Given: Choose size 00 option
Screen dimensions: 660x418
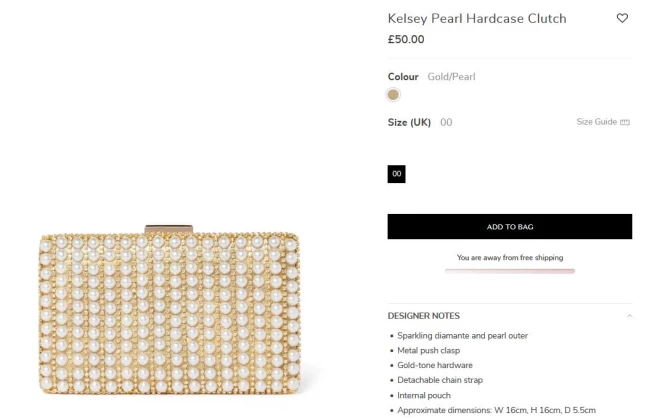Looking at the screenshot, I should pos(396,174).
